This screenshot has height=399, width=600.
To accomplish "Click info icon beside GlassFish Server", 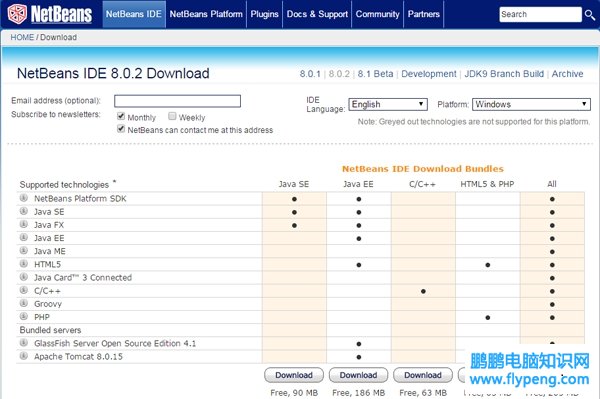I will [x=24, y=343].
